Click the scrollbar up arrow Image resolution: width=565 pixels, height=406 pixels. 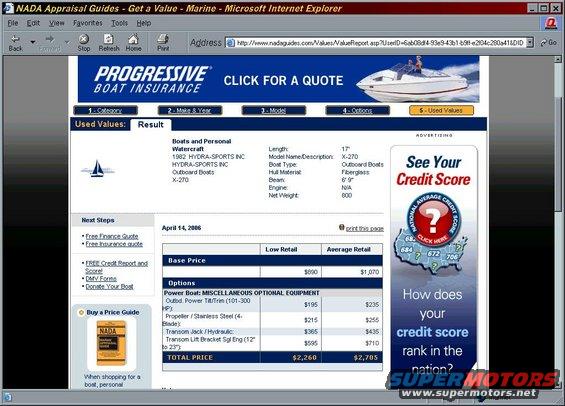point(558,59)
